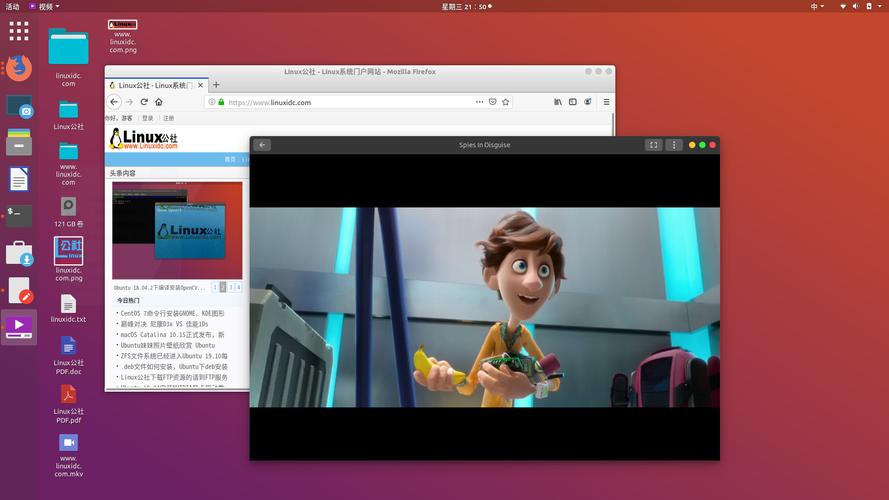Toggle the Firefox sidebar view
This screenshot has height=500, width=889.
pyautogui.click(x=573, y=102)
